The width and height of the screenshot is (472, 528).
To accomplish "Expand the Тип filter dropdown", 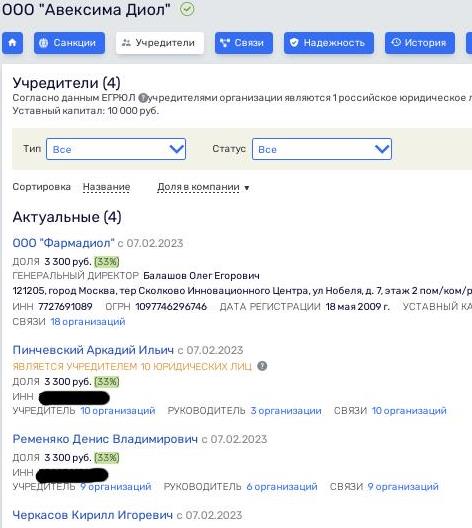I will pos(116,149).
